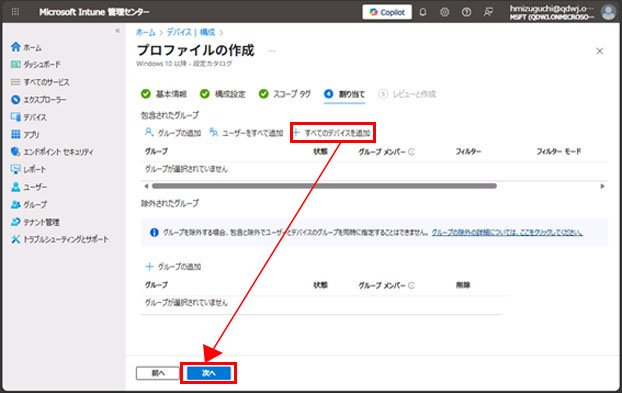
Task: Click the グループ メンバー info icon in excluded table
Action: [411, 285]
